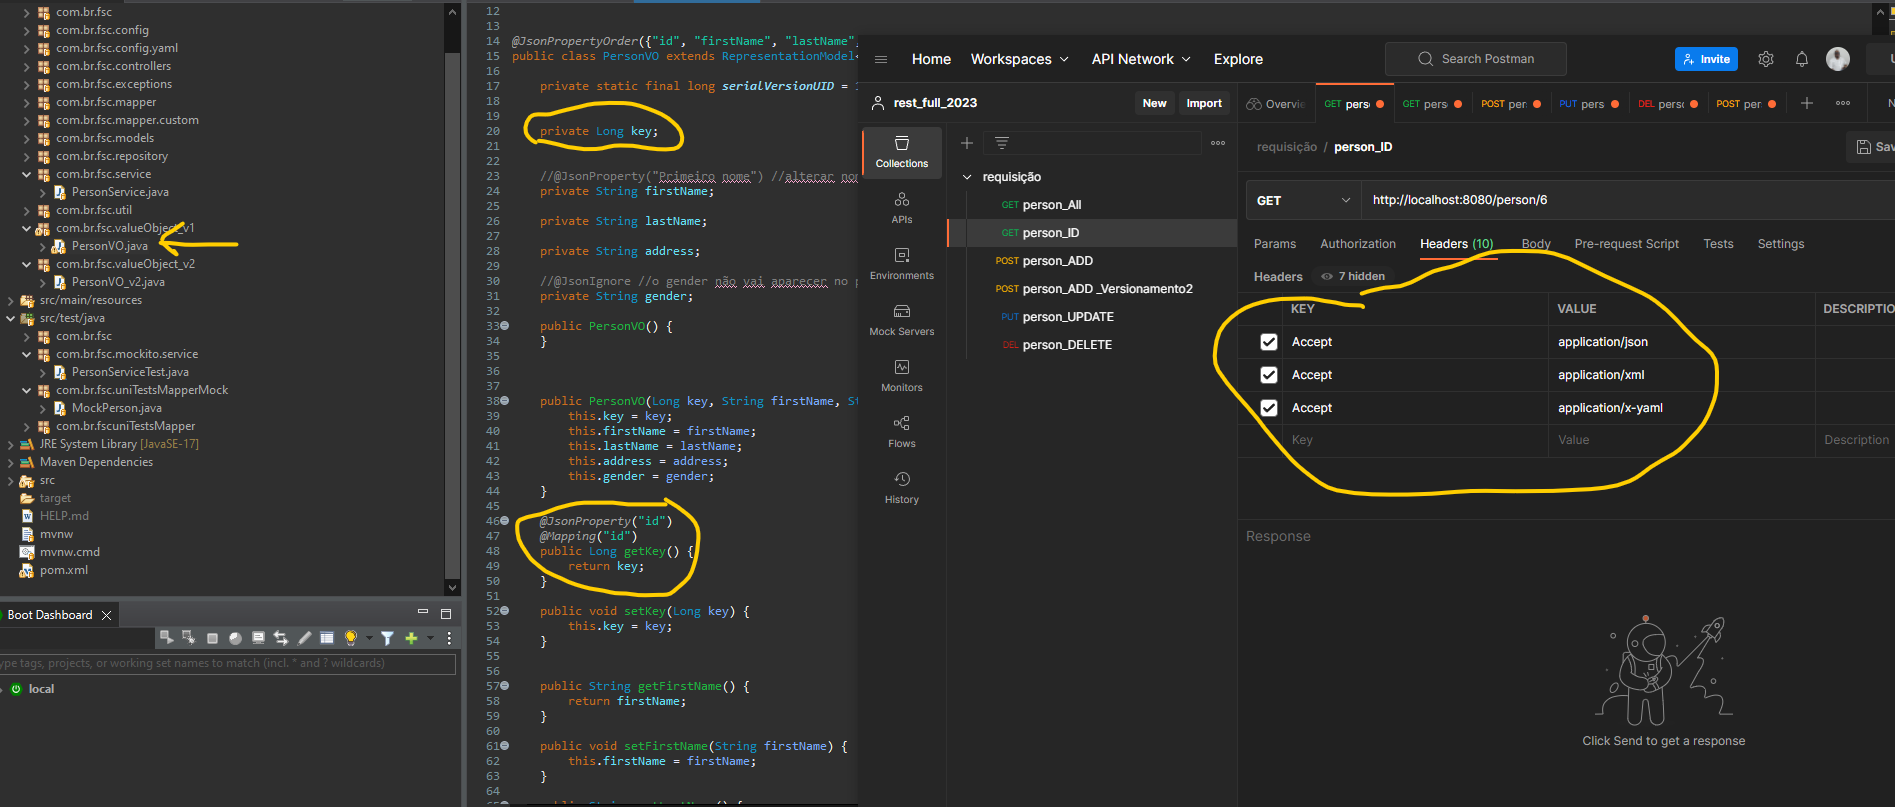Expand the Maven Dependencies node
This screenshot has height=807, width=1895.
[11, 462]
